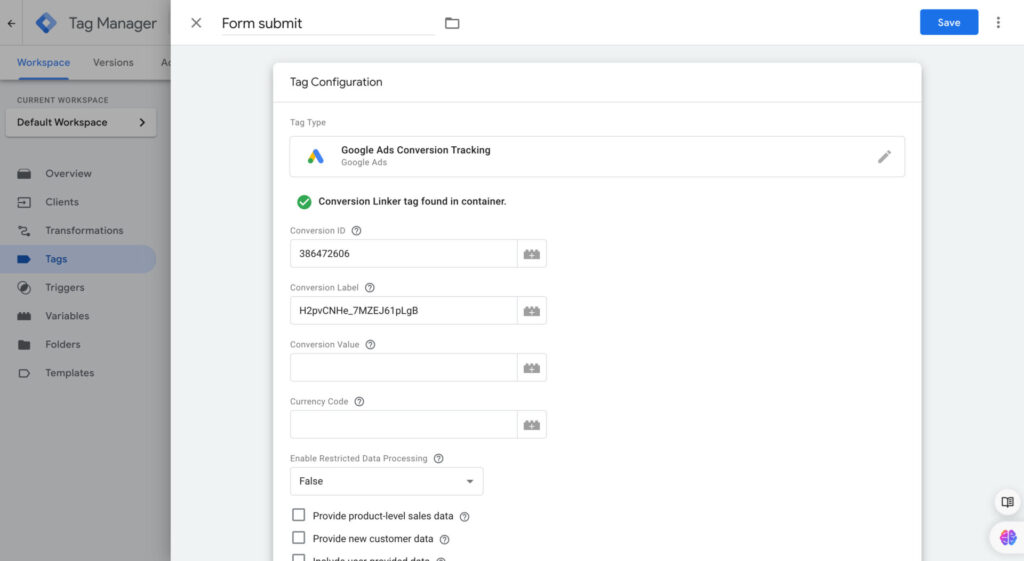The width and height of the screenshot is (1024, 561).
Task: Click the blue Save button
Action: point(948,22)
